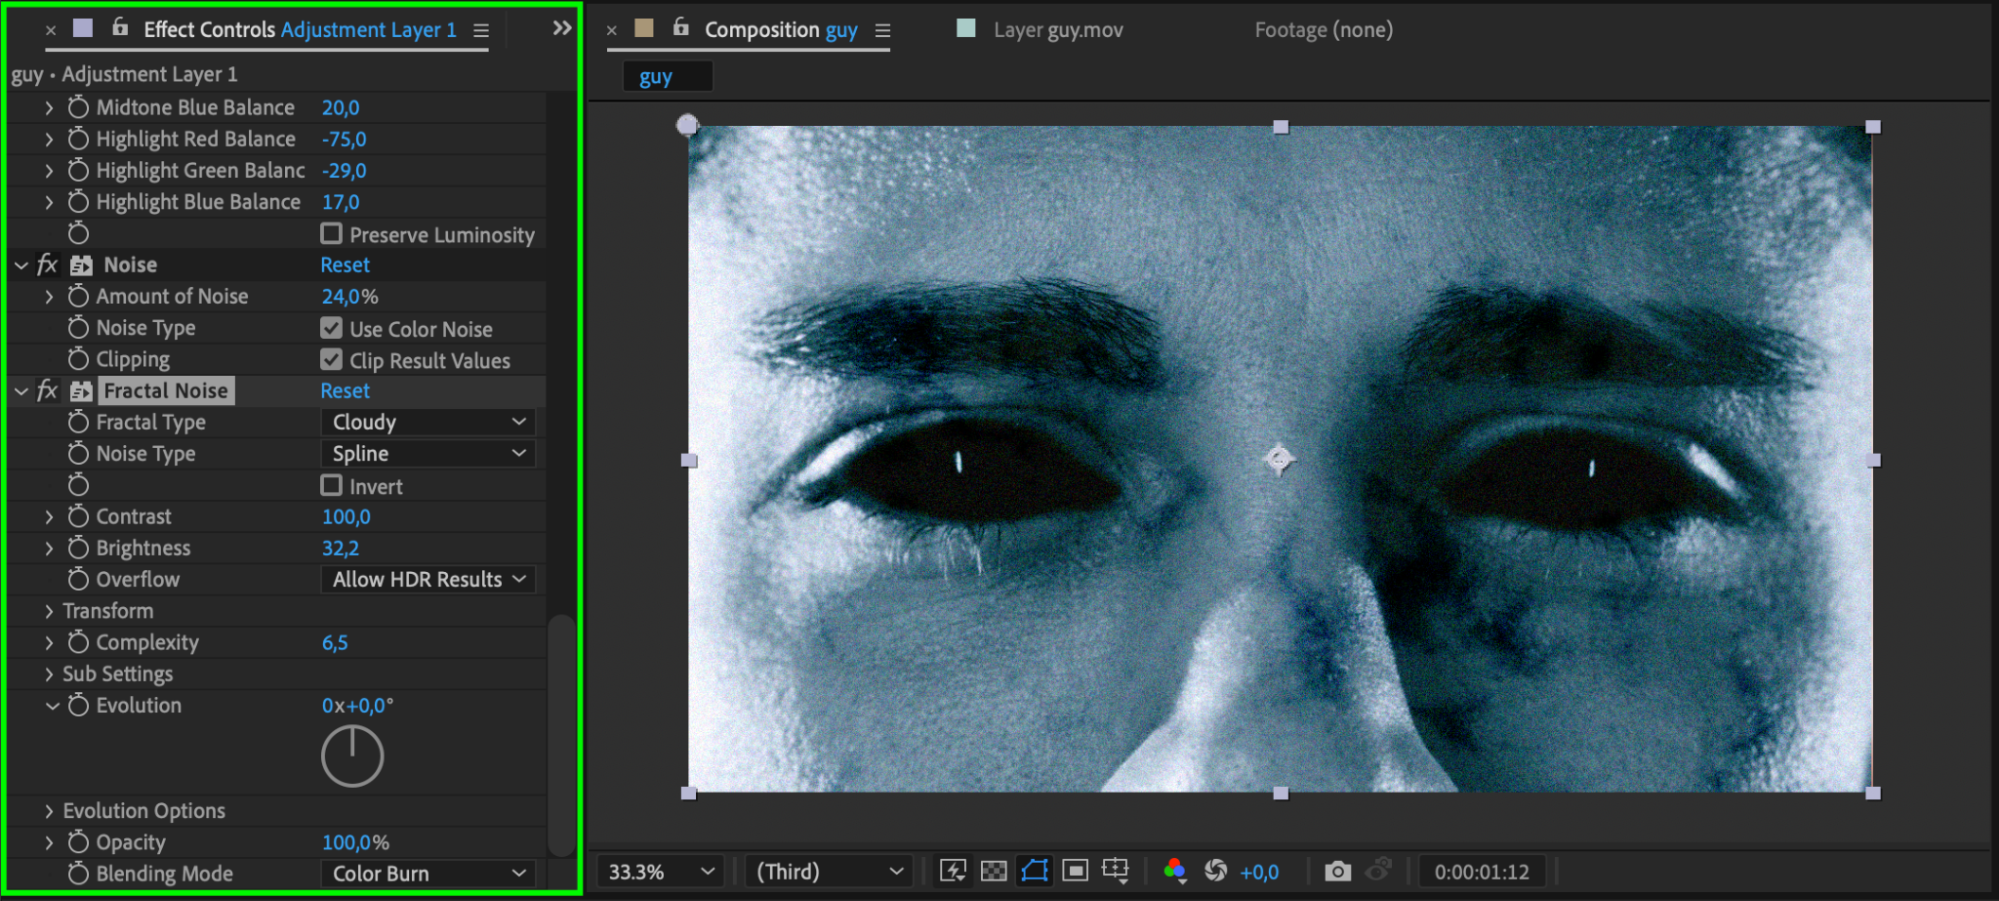Switch to the Footage (none) tab

coord(1323,30)
